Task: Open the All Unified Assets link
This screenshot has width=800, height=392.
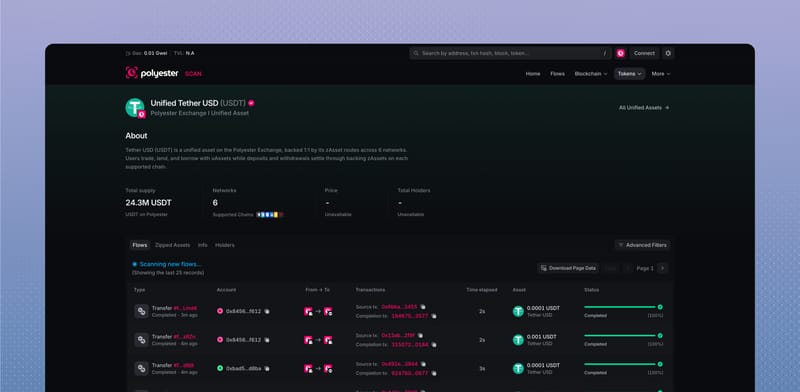Action: coord(644,108)
